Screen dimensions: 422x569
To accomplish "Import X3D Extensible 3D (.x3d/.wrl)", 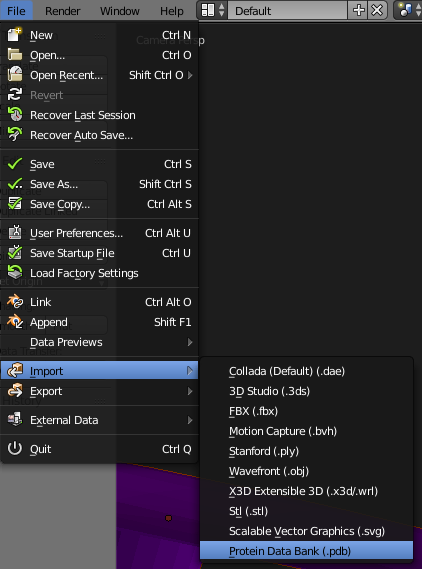I will (x=306, y=491).
